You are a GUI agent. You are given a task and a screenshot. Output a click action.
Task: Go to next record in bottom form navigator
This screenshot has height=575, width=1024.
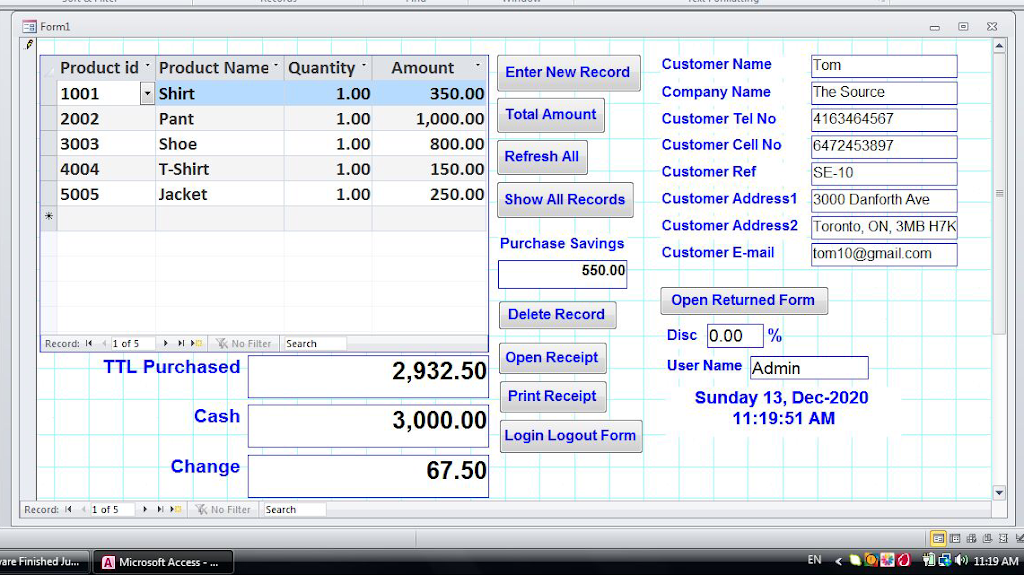(145, 510)
